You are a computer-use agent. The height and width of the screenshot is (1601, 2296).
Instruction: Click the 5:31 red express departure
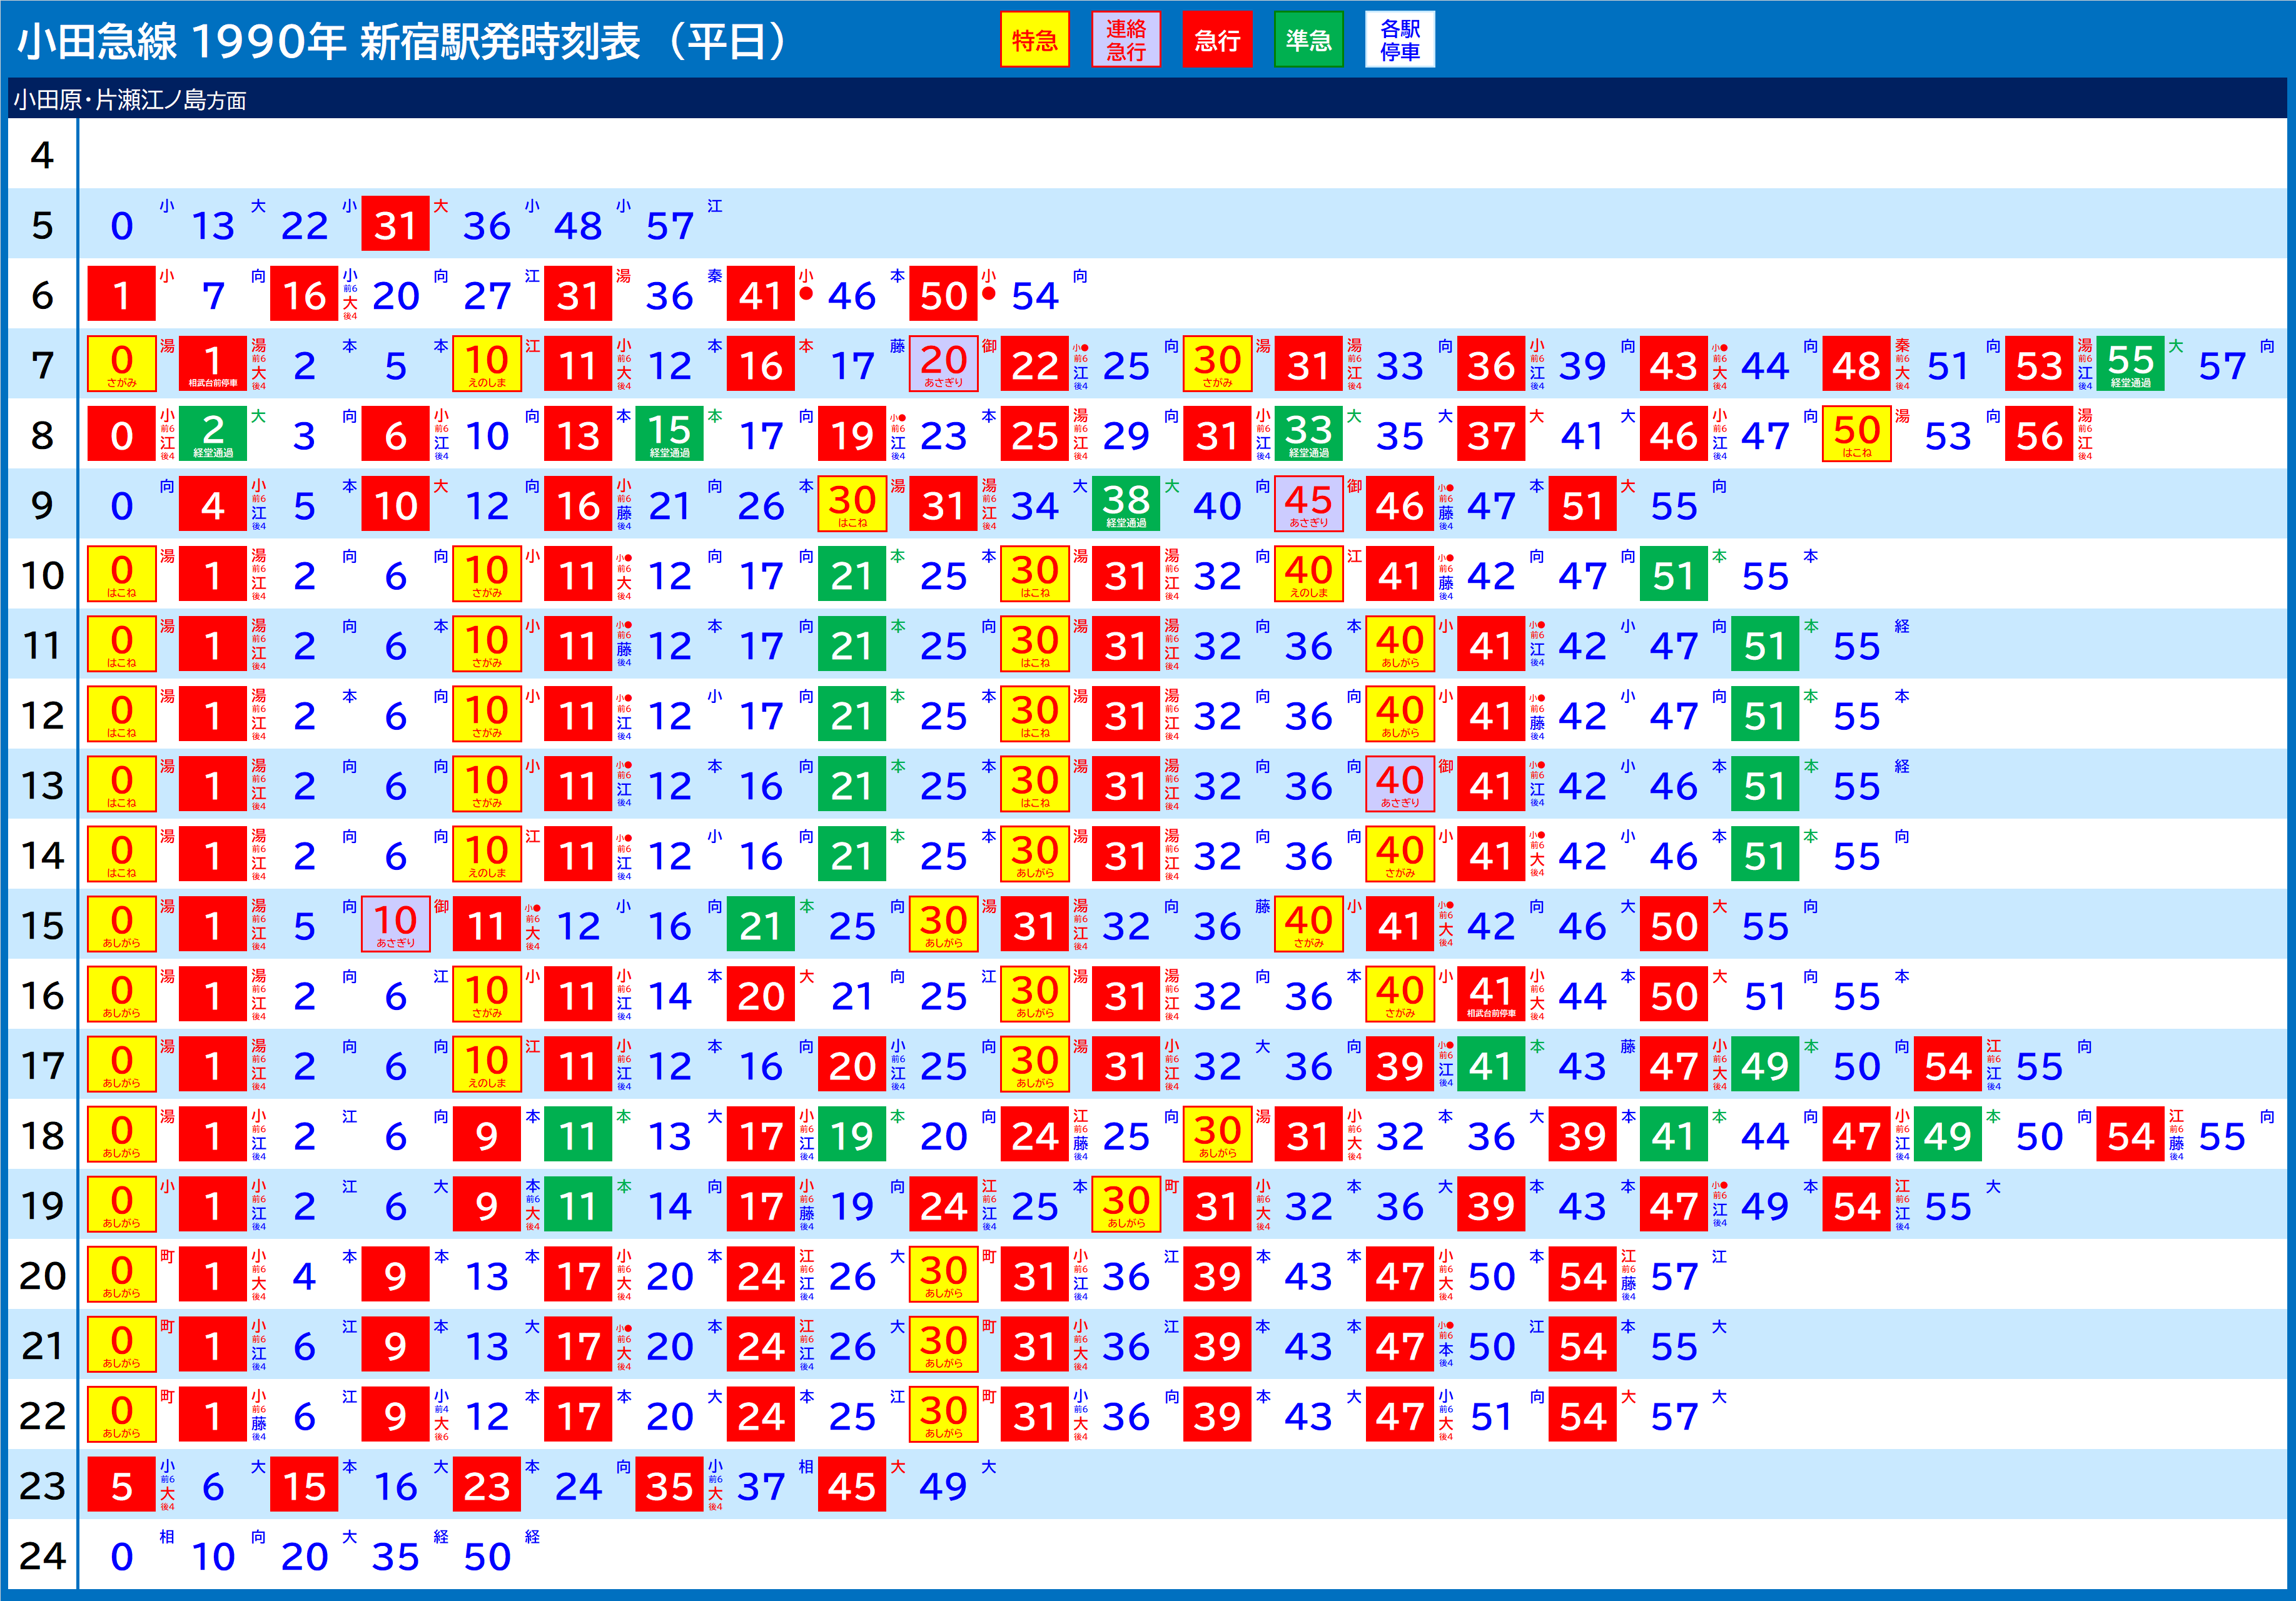pyautogui.click(x=395, y=224)
